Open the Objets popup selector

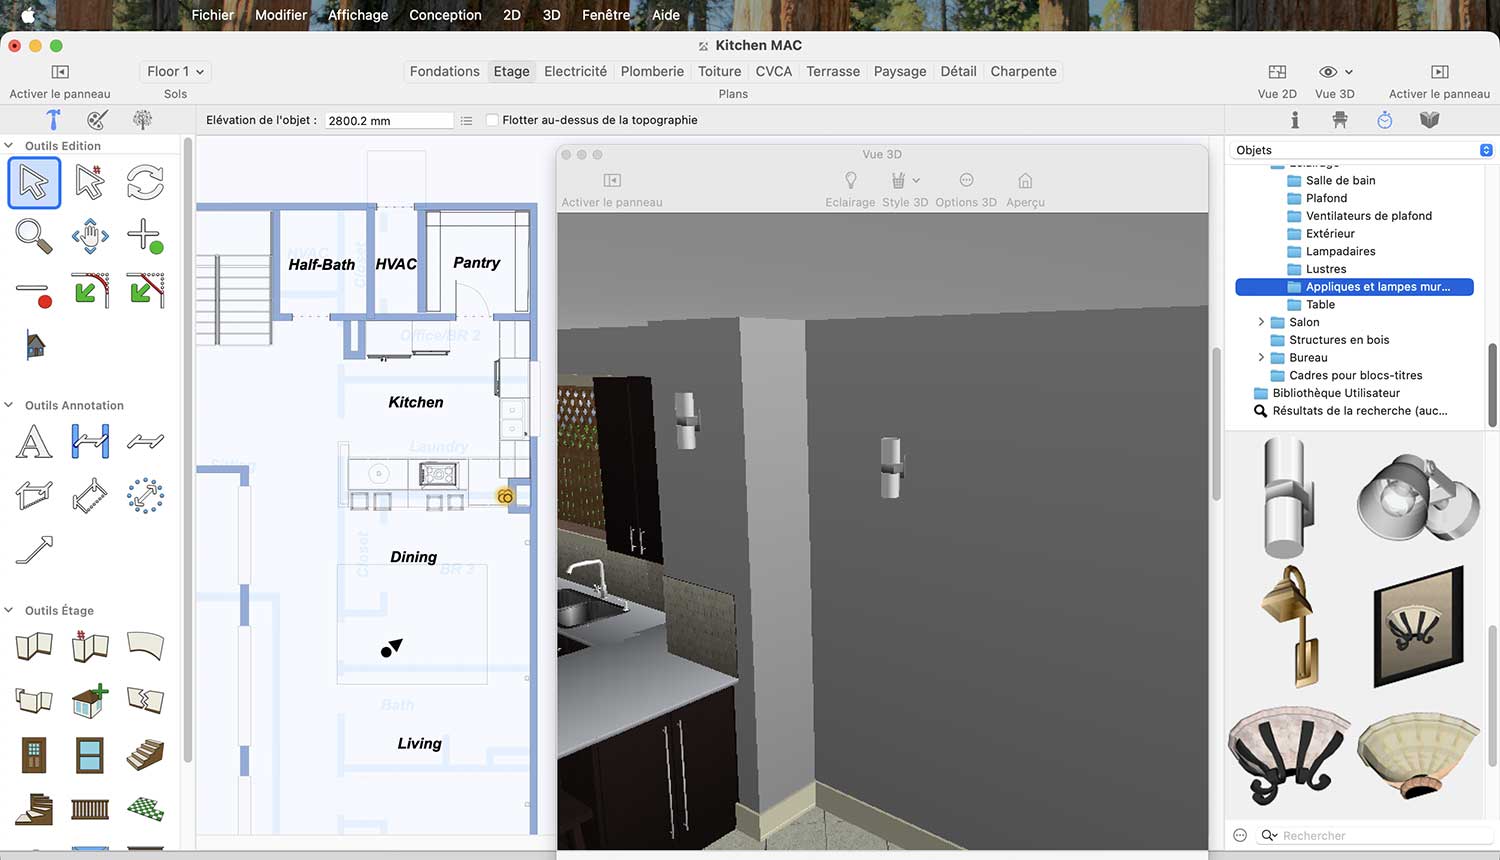[x=1364, y=150]
